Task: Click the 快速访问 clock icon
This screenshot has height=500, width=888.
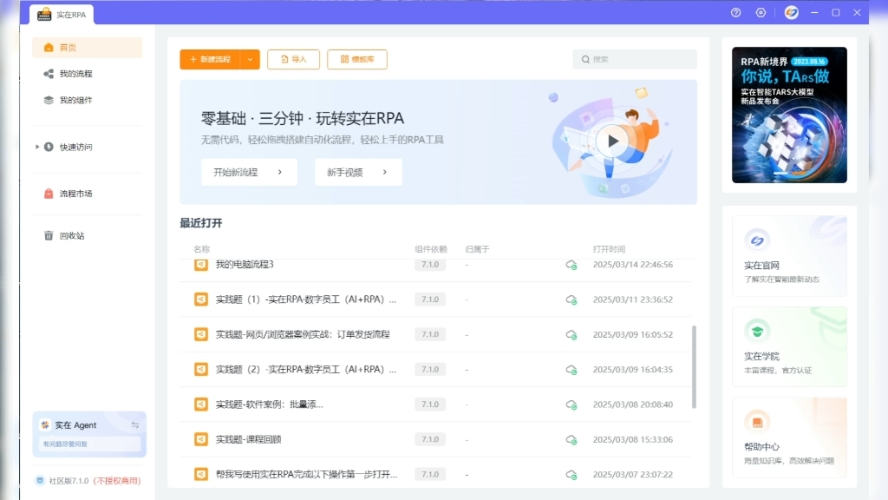Action: [x=49, y=147]
